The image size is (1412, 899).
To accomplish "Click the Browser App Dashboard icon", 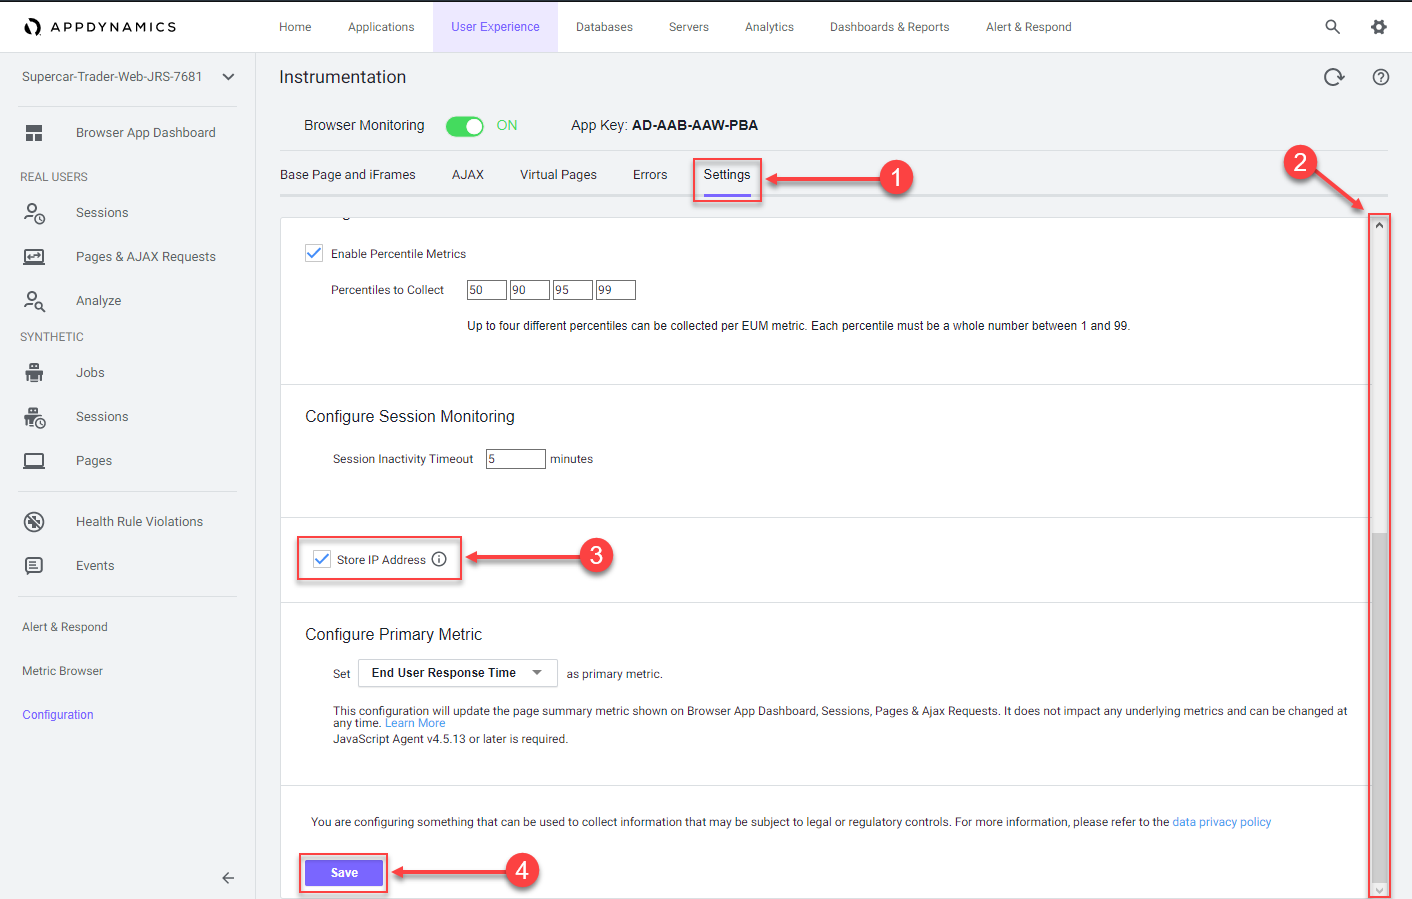I will 34,133.
